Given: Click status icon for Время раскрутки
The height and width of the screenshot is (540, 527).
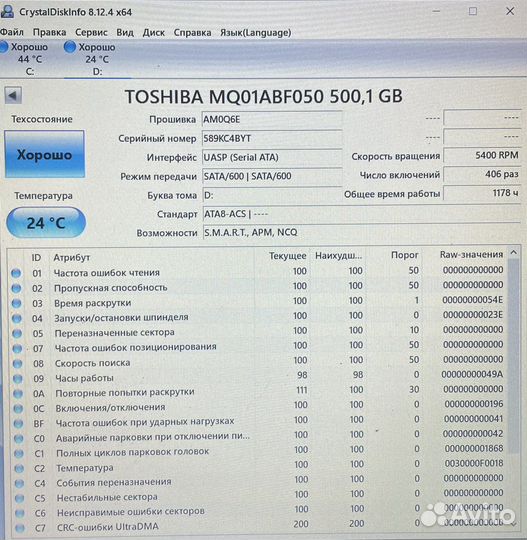Looking at the screenshot, I should [x=17, y=303].
